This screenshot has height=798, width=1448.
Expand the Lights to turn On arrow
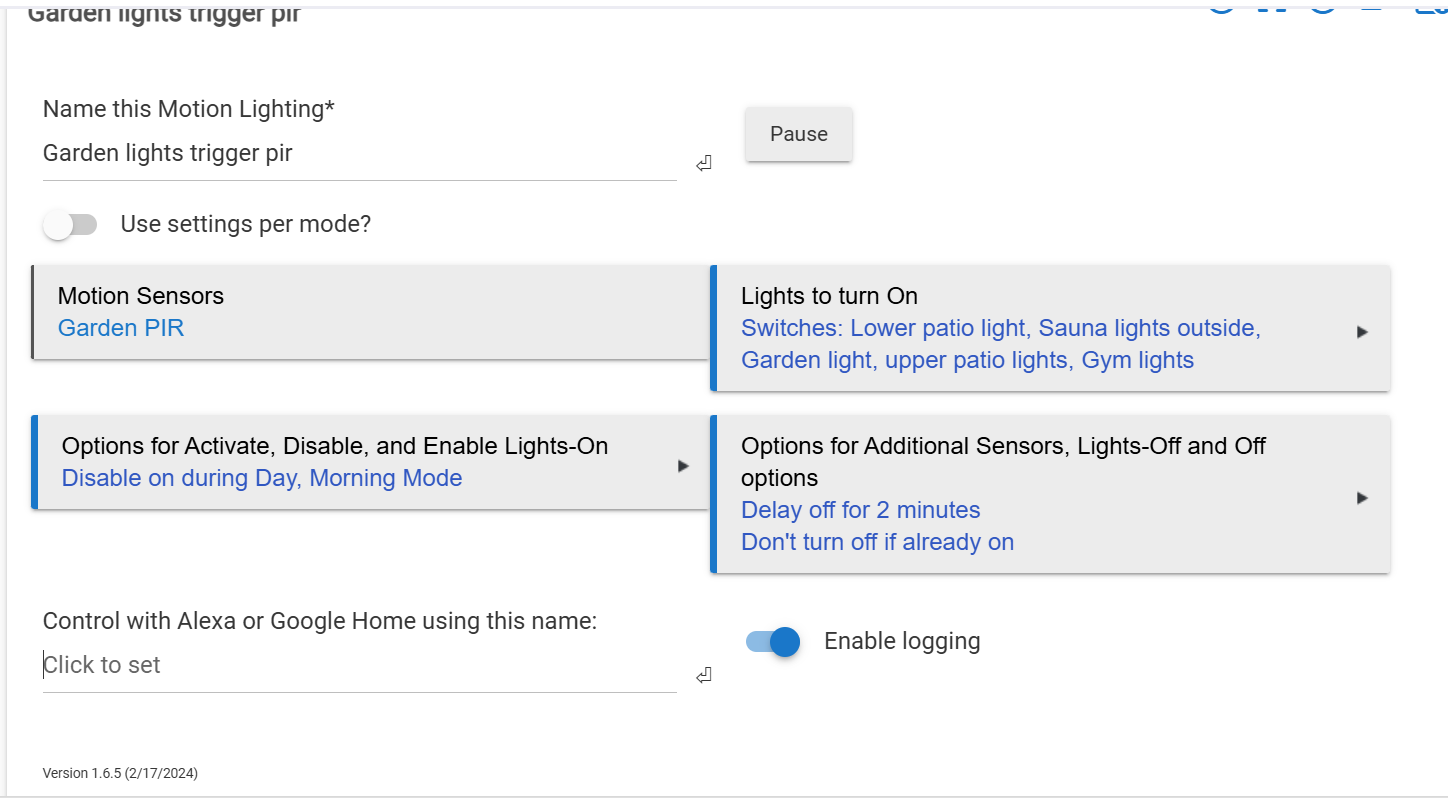point(1362,332)
